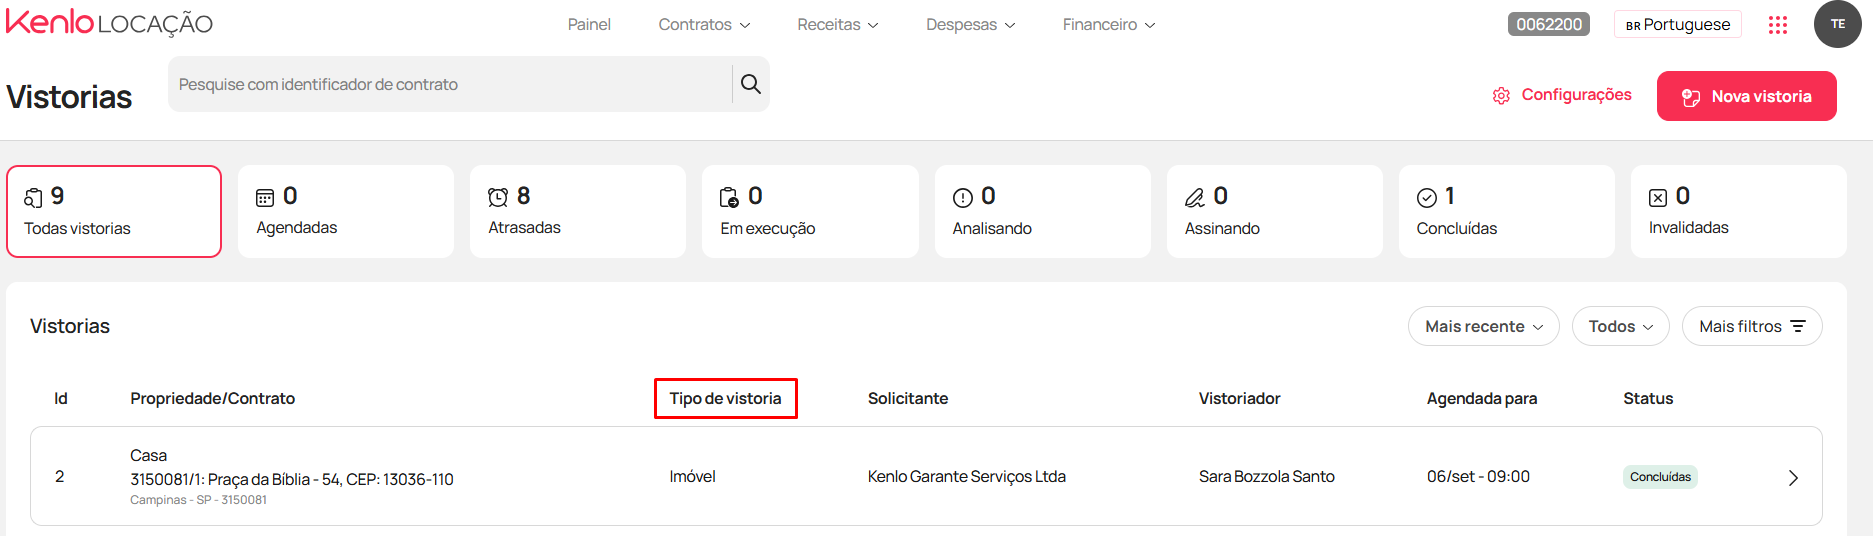Open the BR Portuguese language selector
The height and width of the screenshot is (536, 1873).
[1678, 24]
